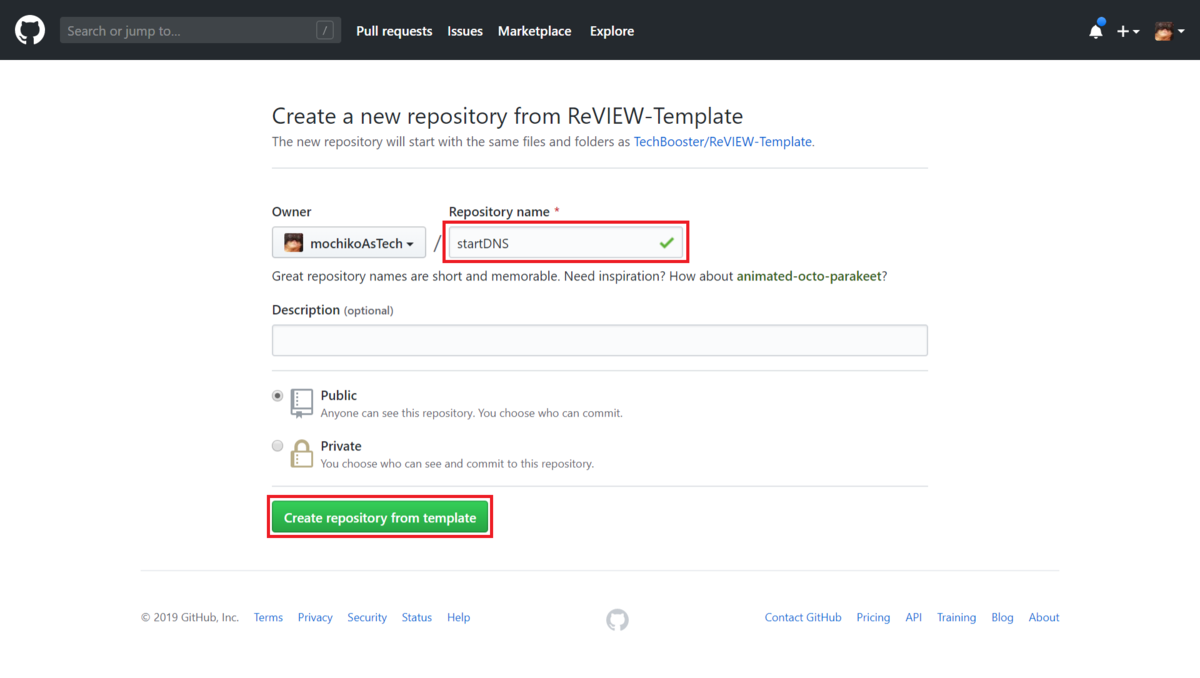The image size is (1200, 678).
Task: Click the footer GitHub mark icon
Action: [618, 620]
